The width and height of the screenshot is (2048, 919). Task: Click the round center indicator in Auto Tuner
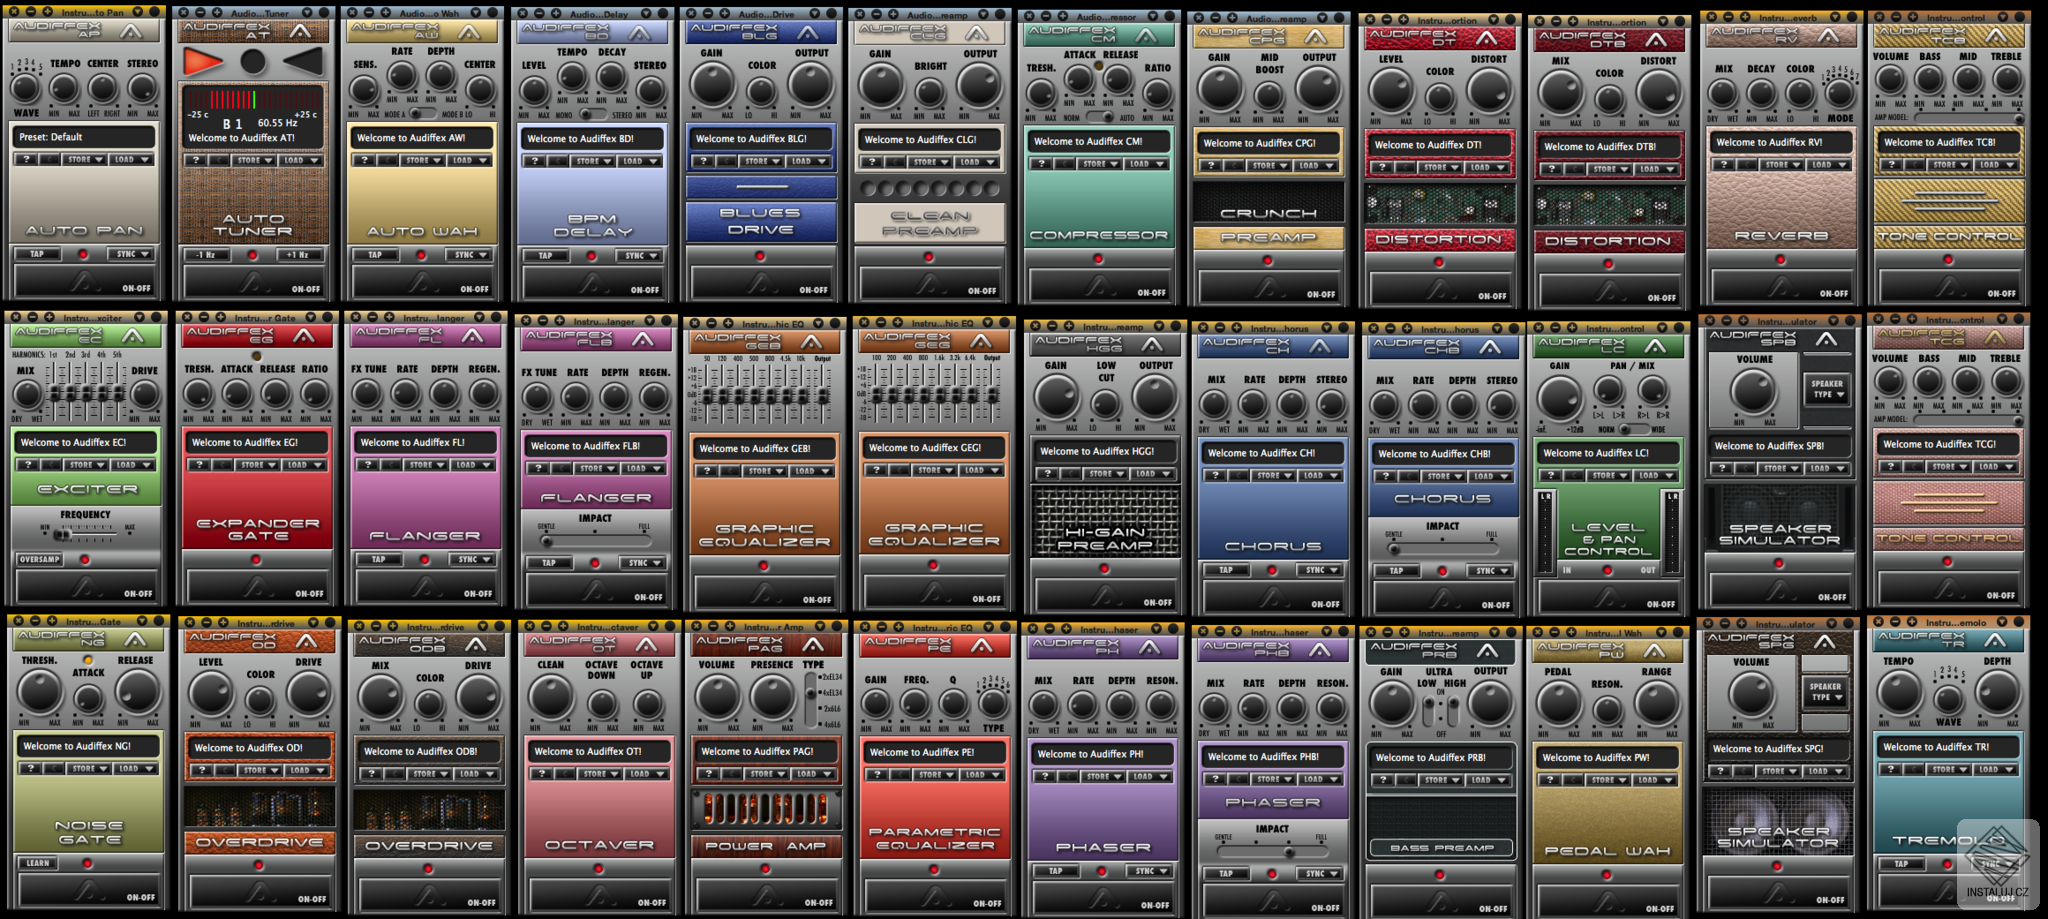(x=254, y=62)
